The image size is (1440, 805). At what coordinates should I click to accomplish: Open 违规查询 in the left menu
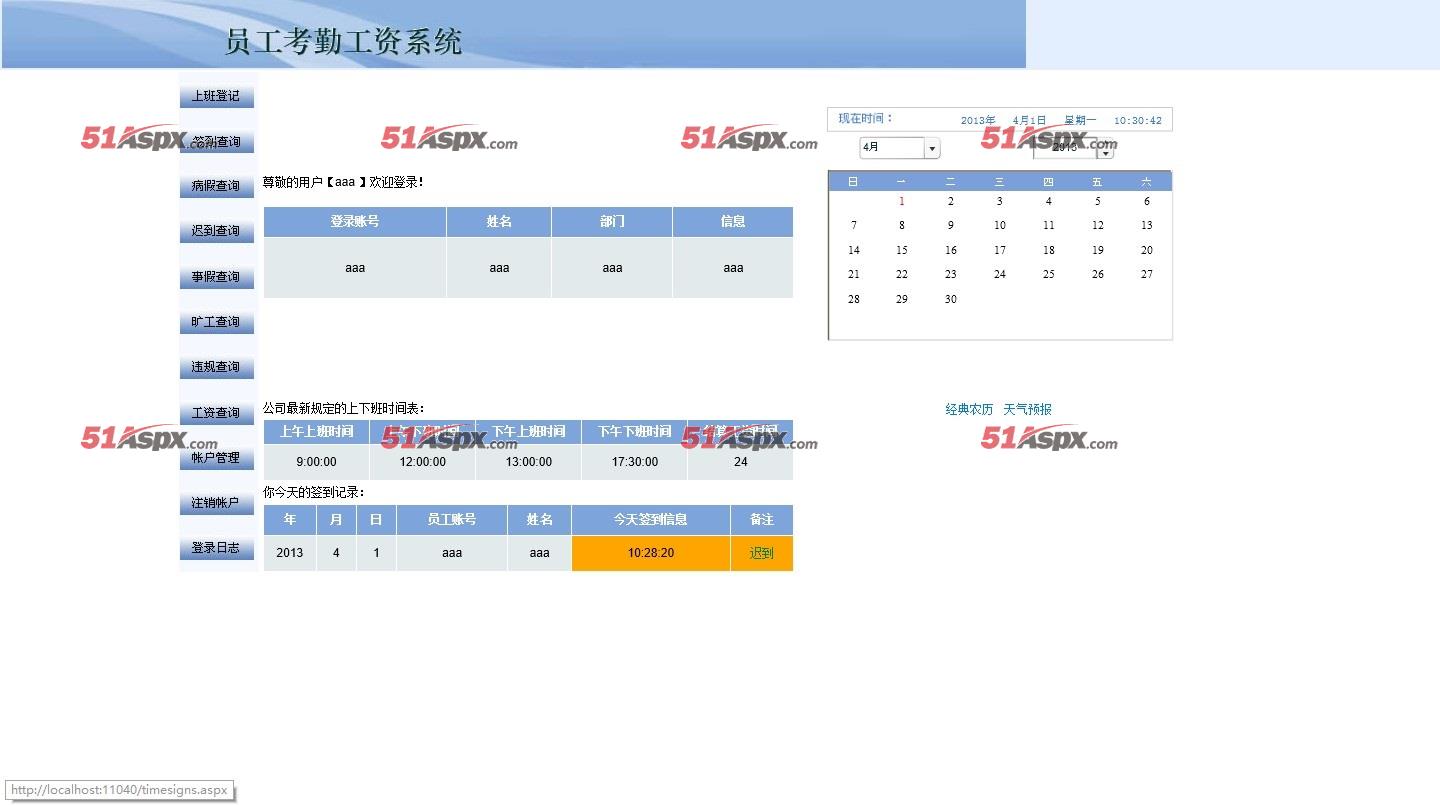click(216, 367)
